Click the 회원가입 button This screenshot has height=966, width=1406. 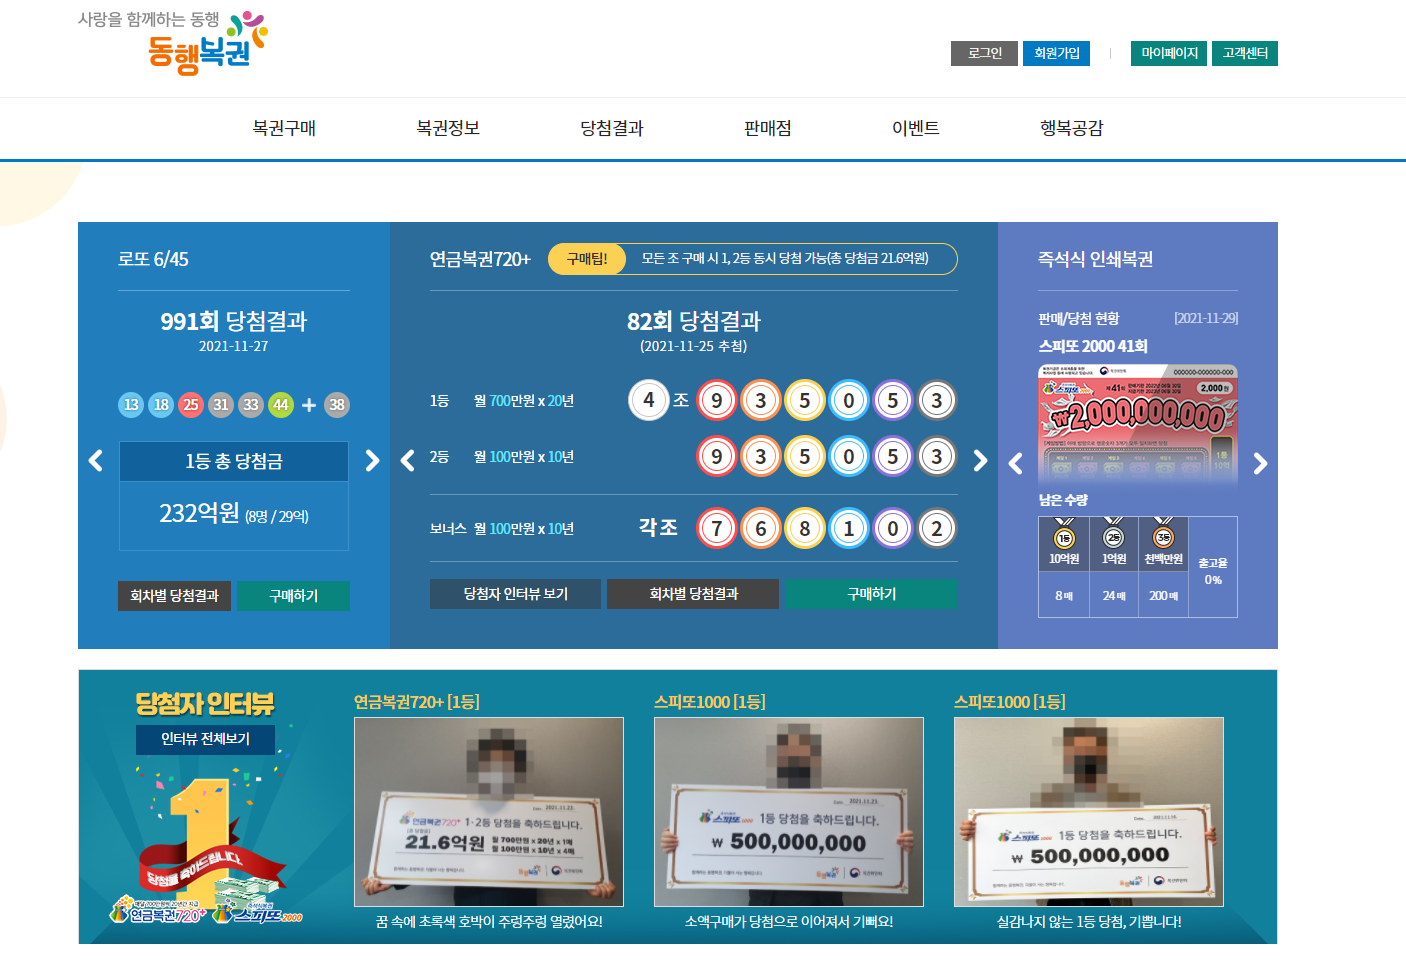click(1056, 53)
